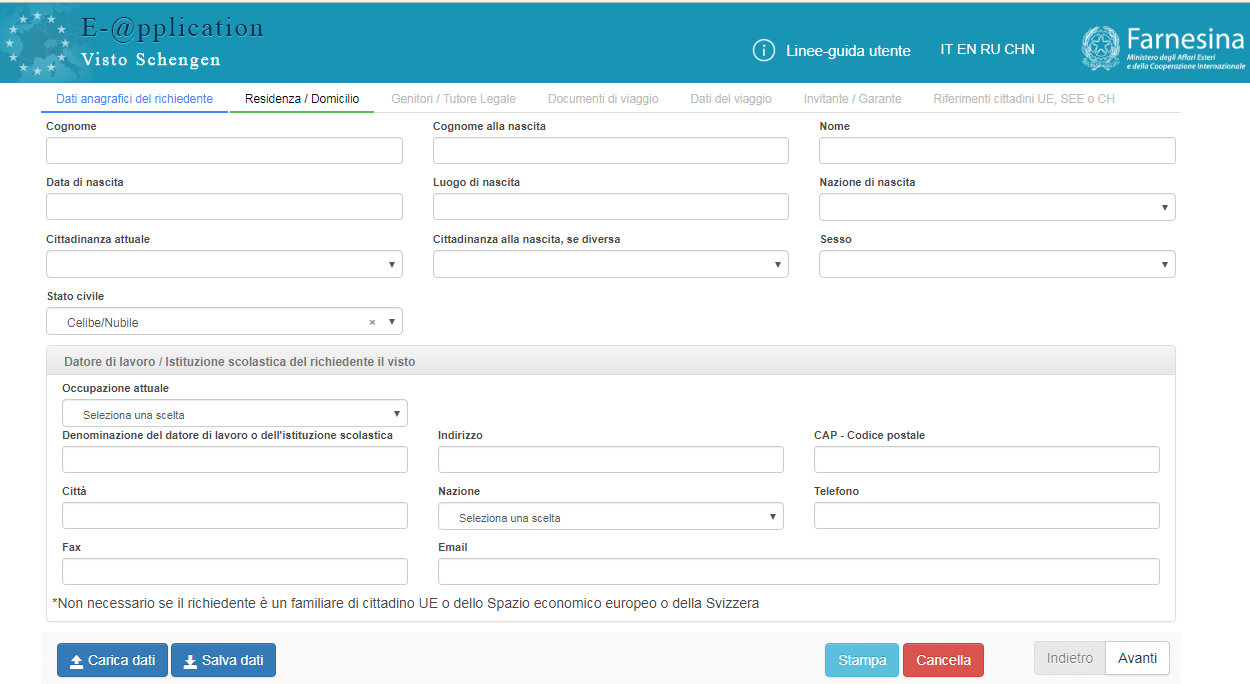
Task: Switch language to CHN
Action: click(1019, 49)
